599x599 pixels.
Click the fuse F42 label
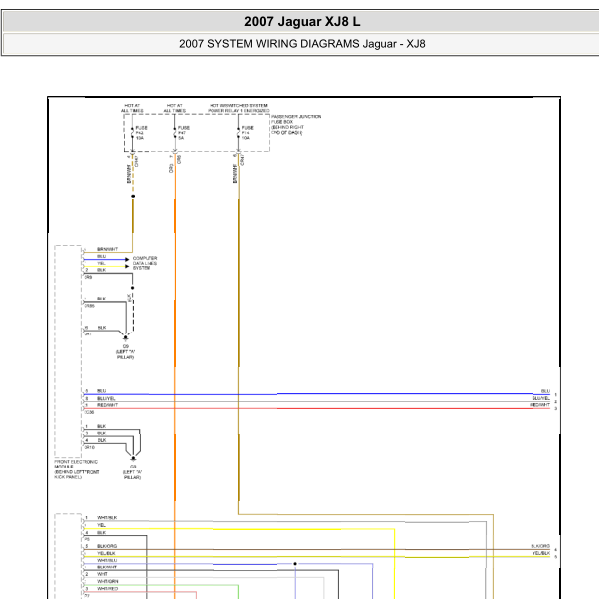tap(140, 133)
